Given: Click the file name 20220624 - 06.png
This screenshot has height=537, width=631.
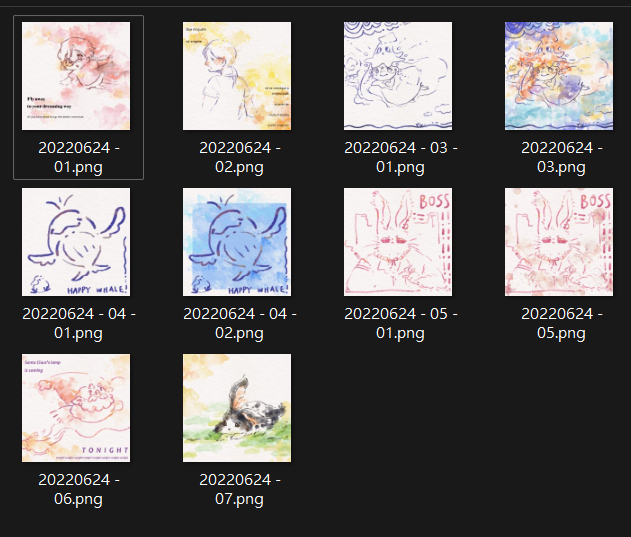Looking at the screenshot, I should point(79,489).
